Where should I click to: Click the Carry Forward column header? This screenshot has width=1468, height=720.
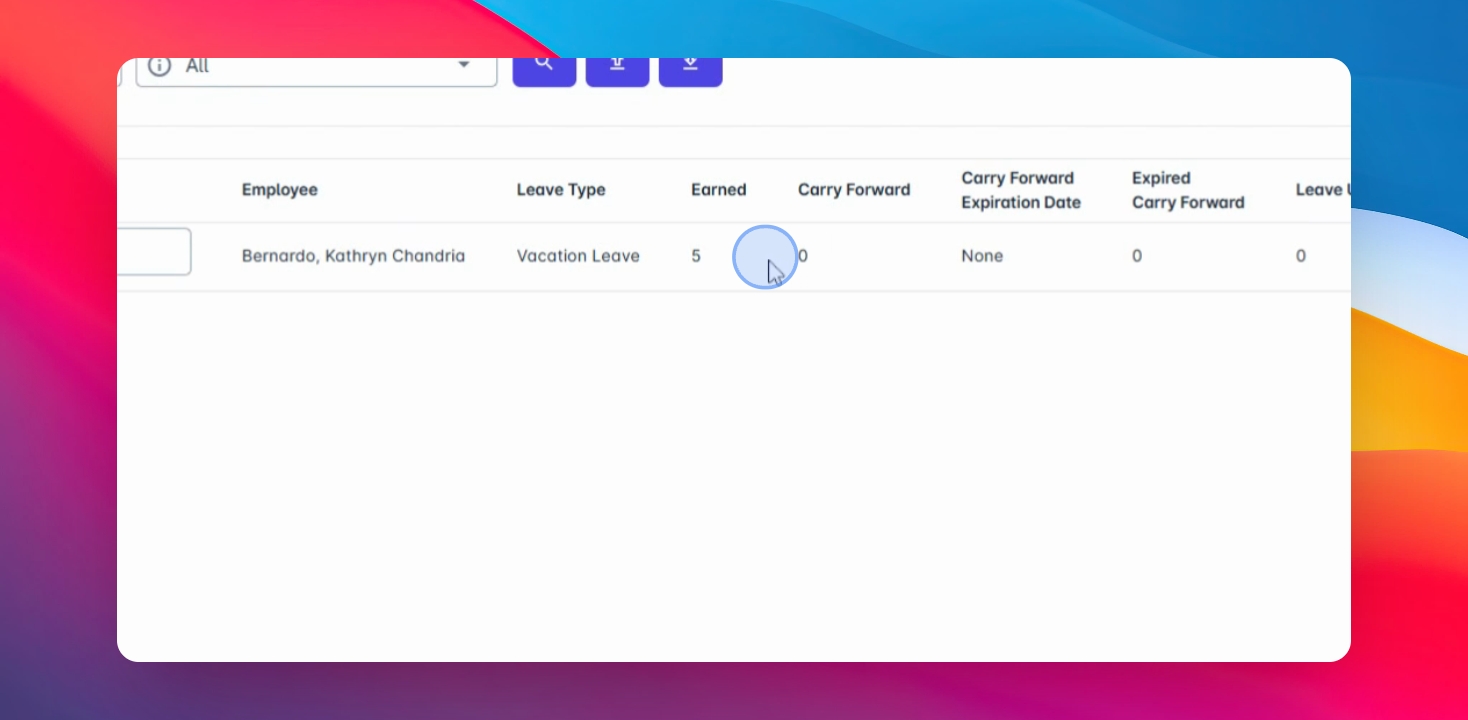tap(854, 190)
